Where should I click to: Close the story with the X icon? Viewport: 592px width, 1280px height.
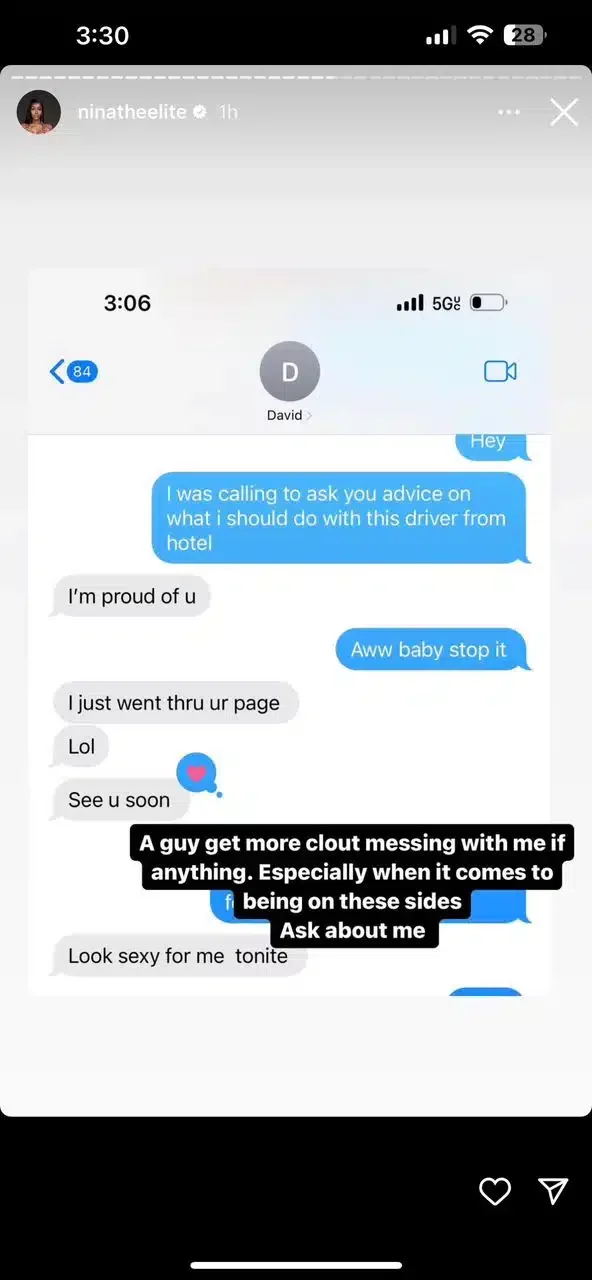564,112
